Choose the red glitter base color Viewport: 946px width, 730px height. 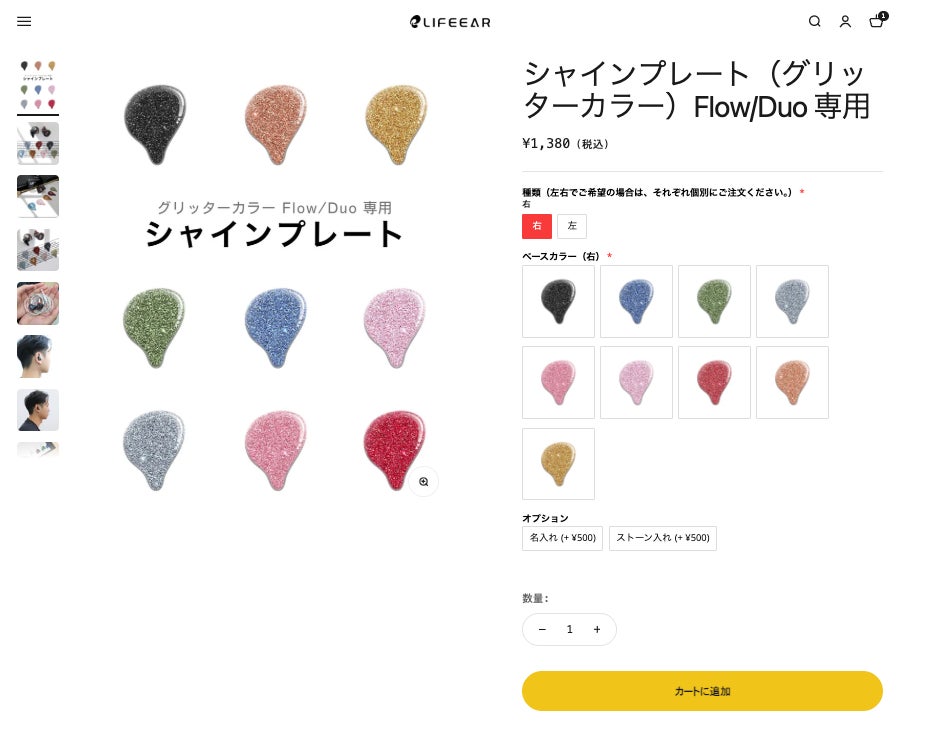click(714, 382)
